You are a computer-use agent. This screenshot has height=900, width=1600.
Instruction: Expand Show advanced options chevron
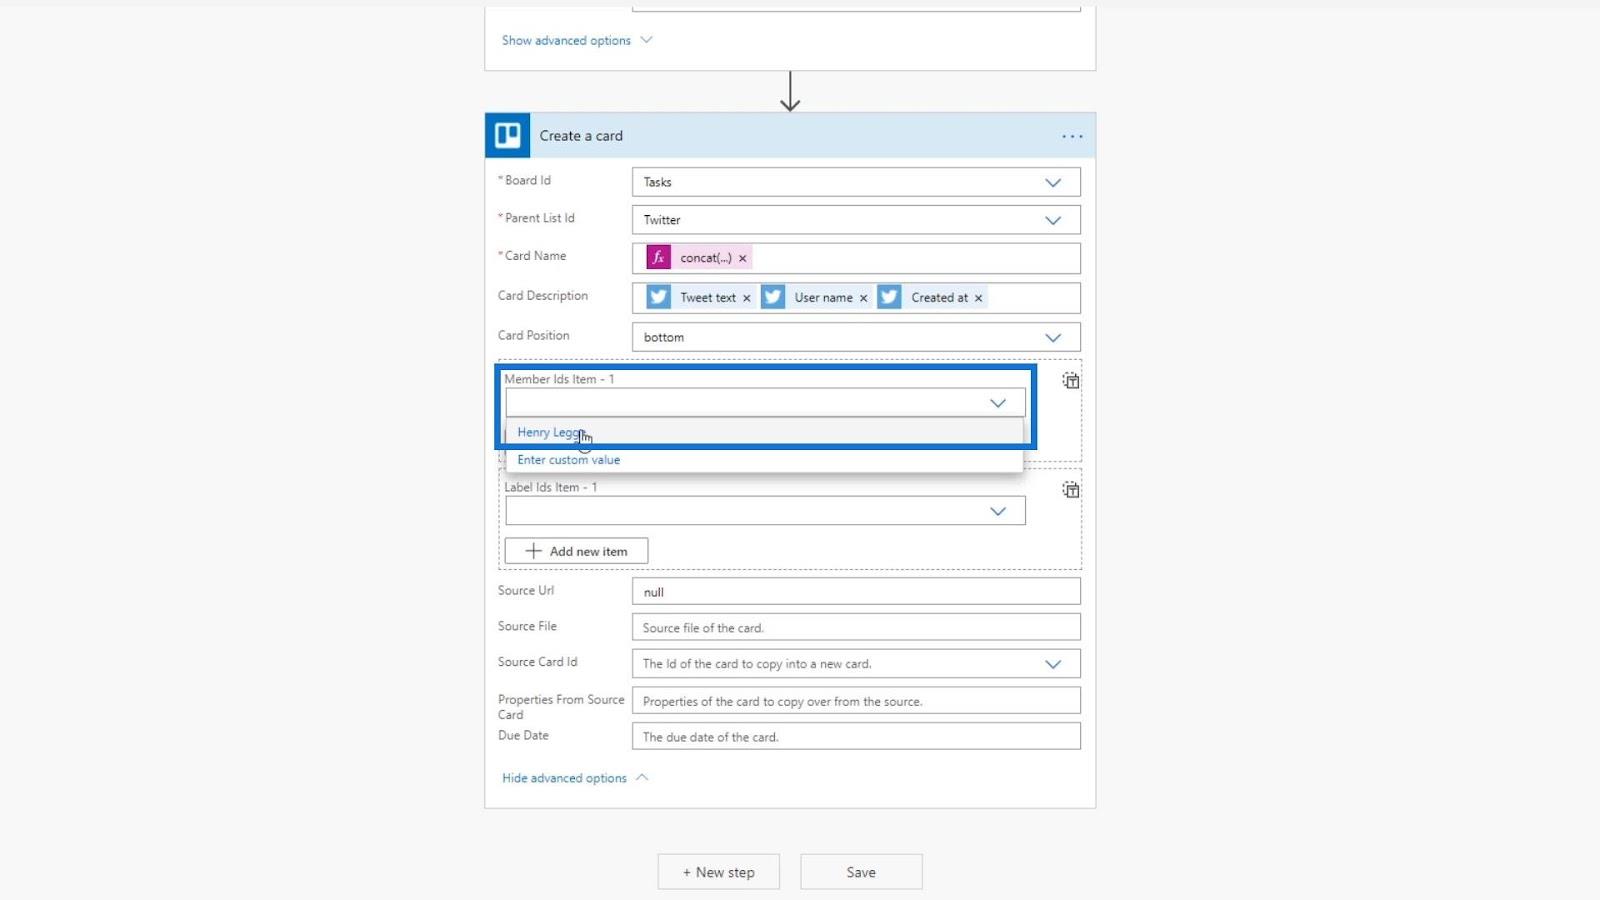point(646,40)
